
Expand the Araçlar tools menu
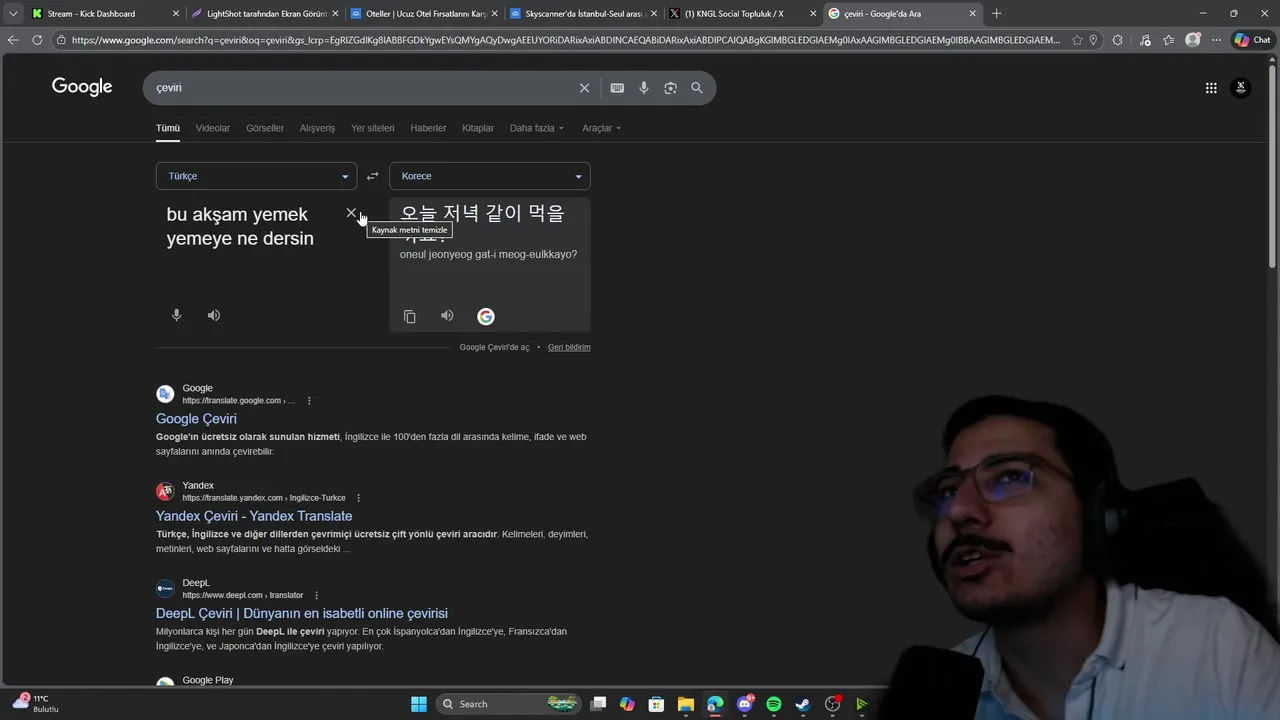602,128
